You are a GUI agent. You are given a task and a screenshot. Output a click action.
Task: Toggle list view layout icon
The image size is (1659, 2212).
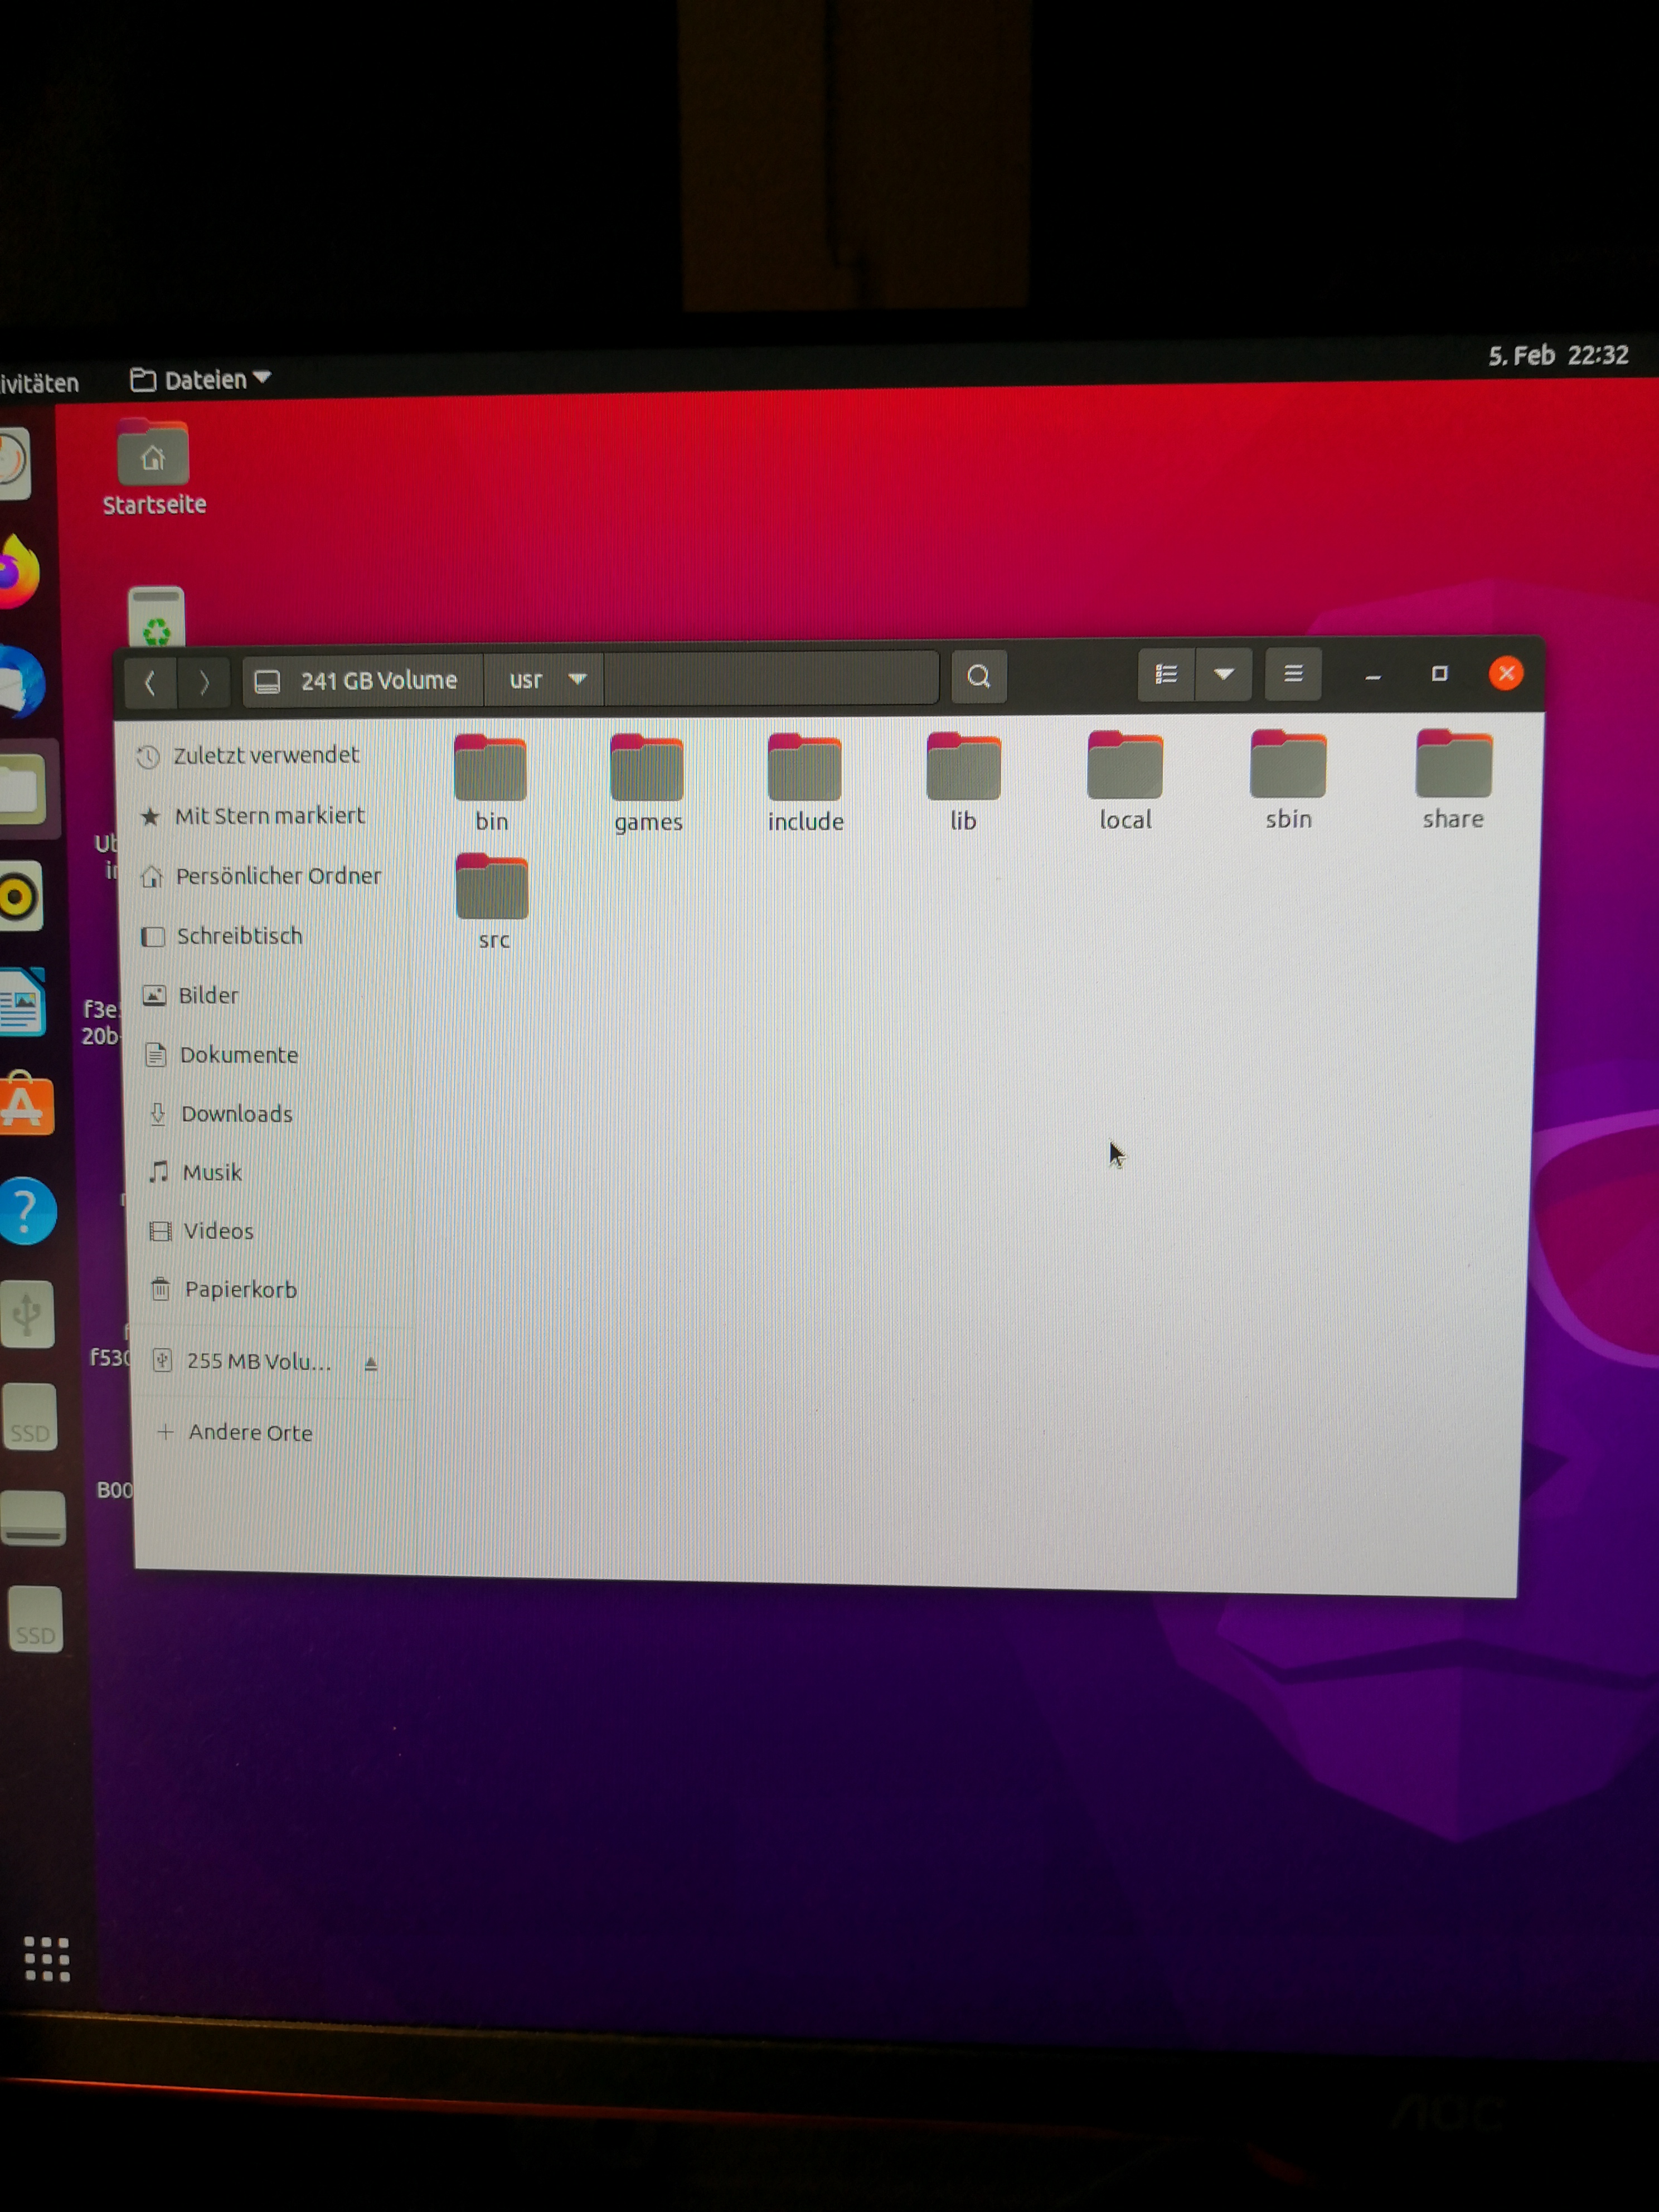coord(1165,675)
